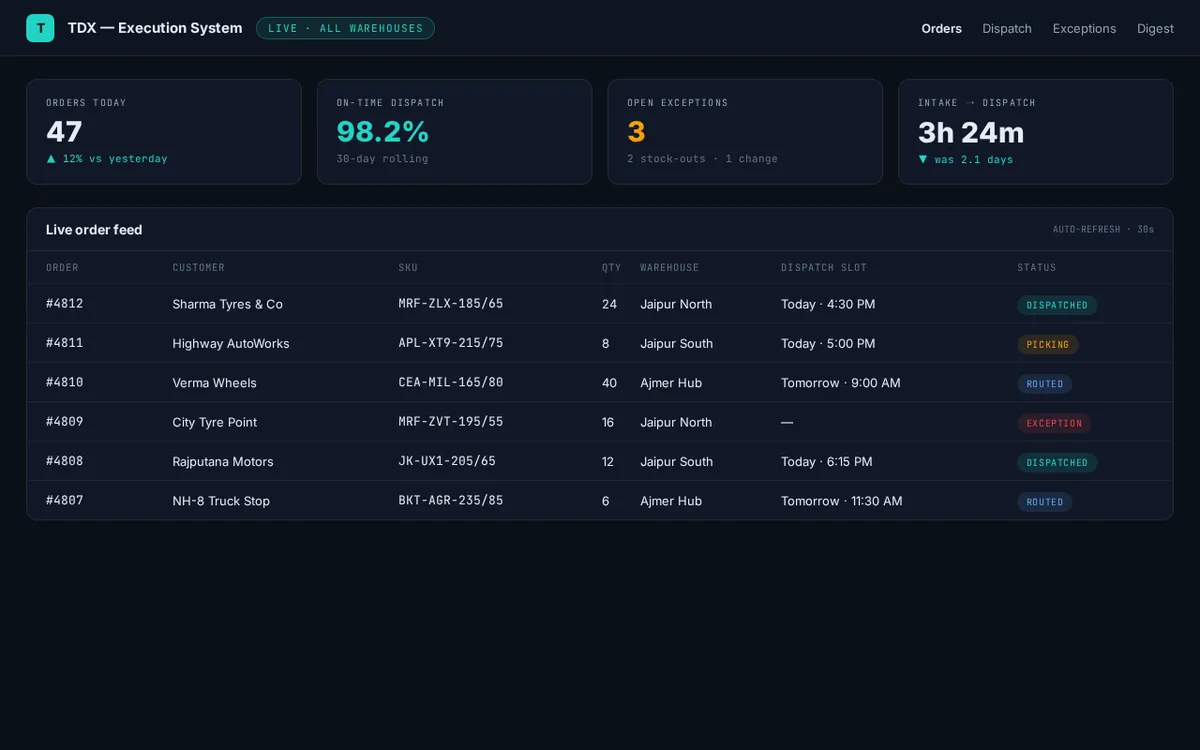Click the Customer column header
The image size is (1200, 750).
pyautogui.click(x=198, y=268)
